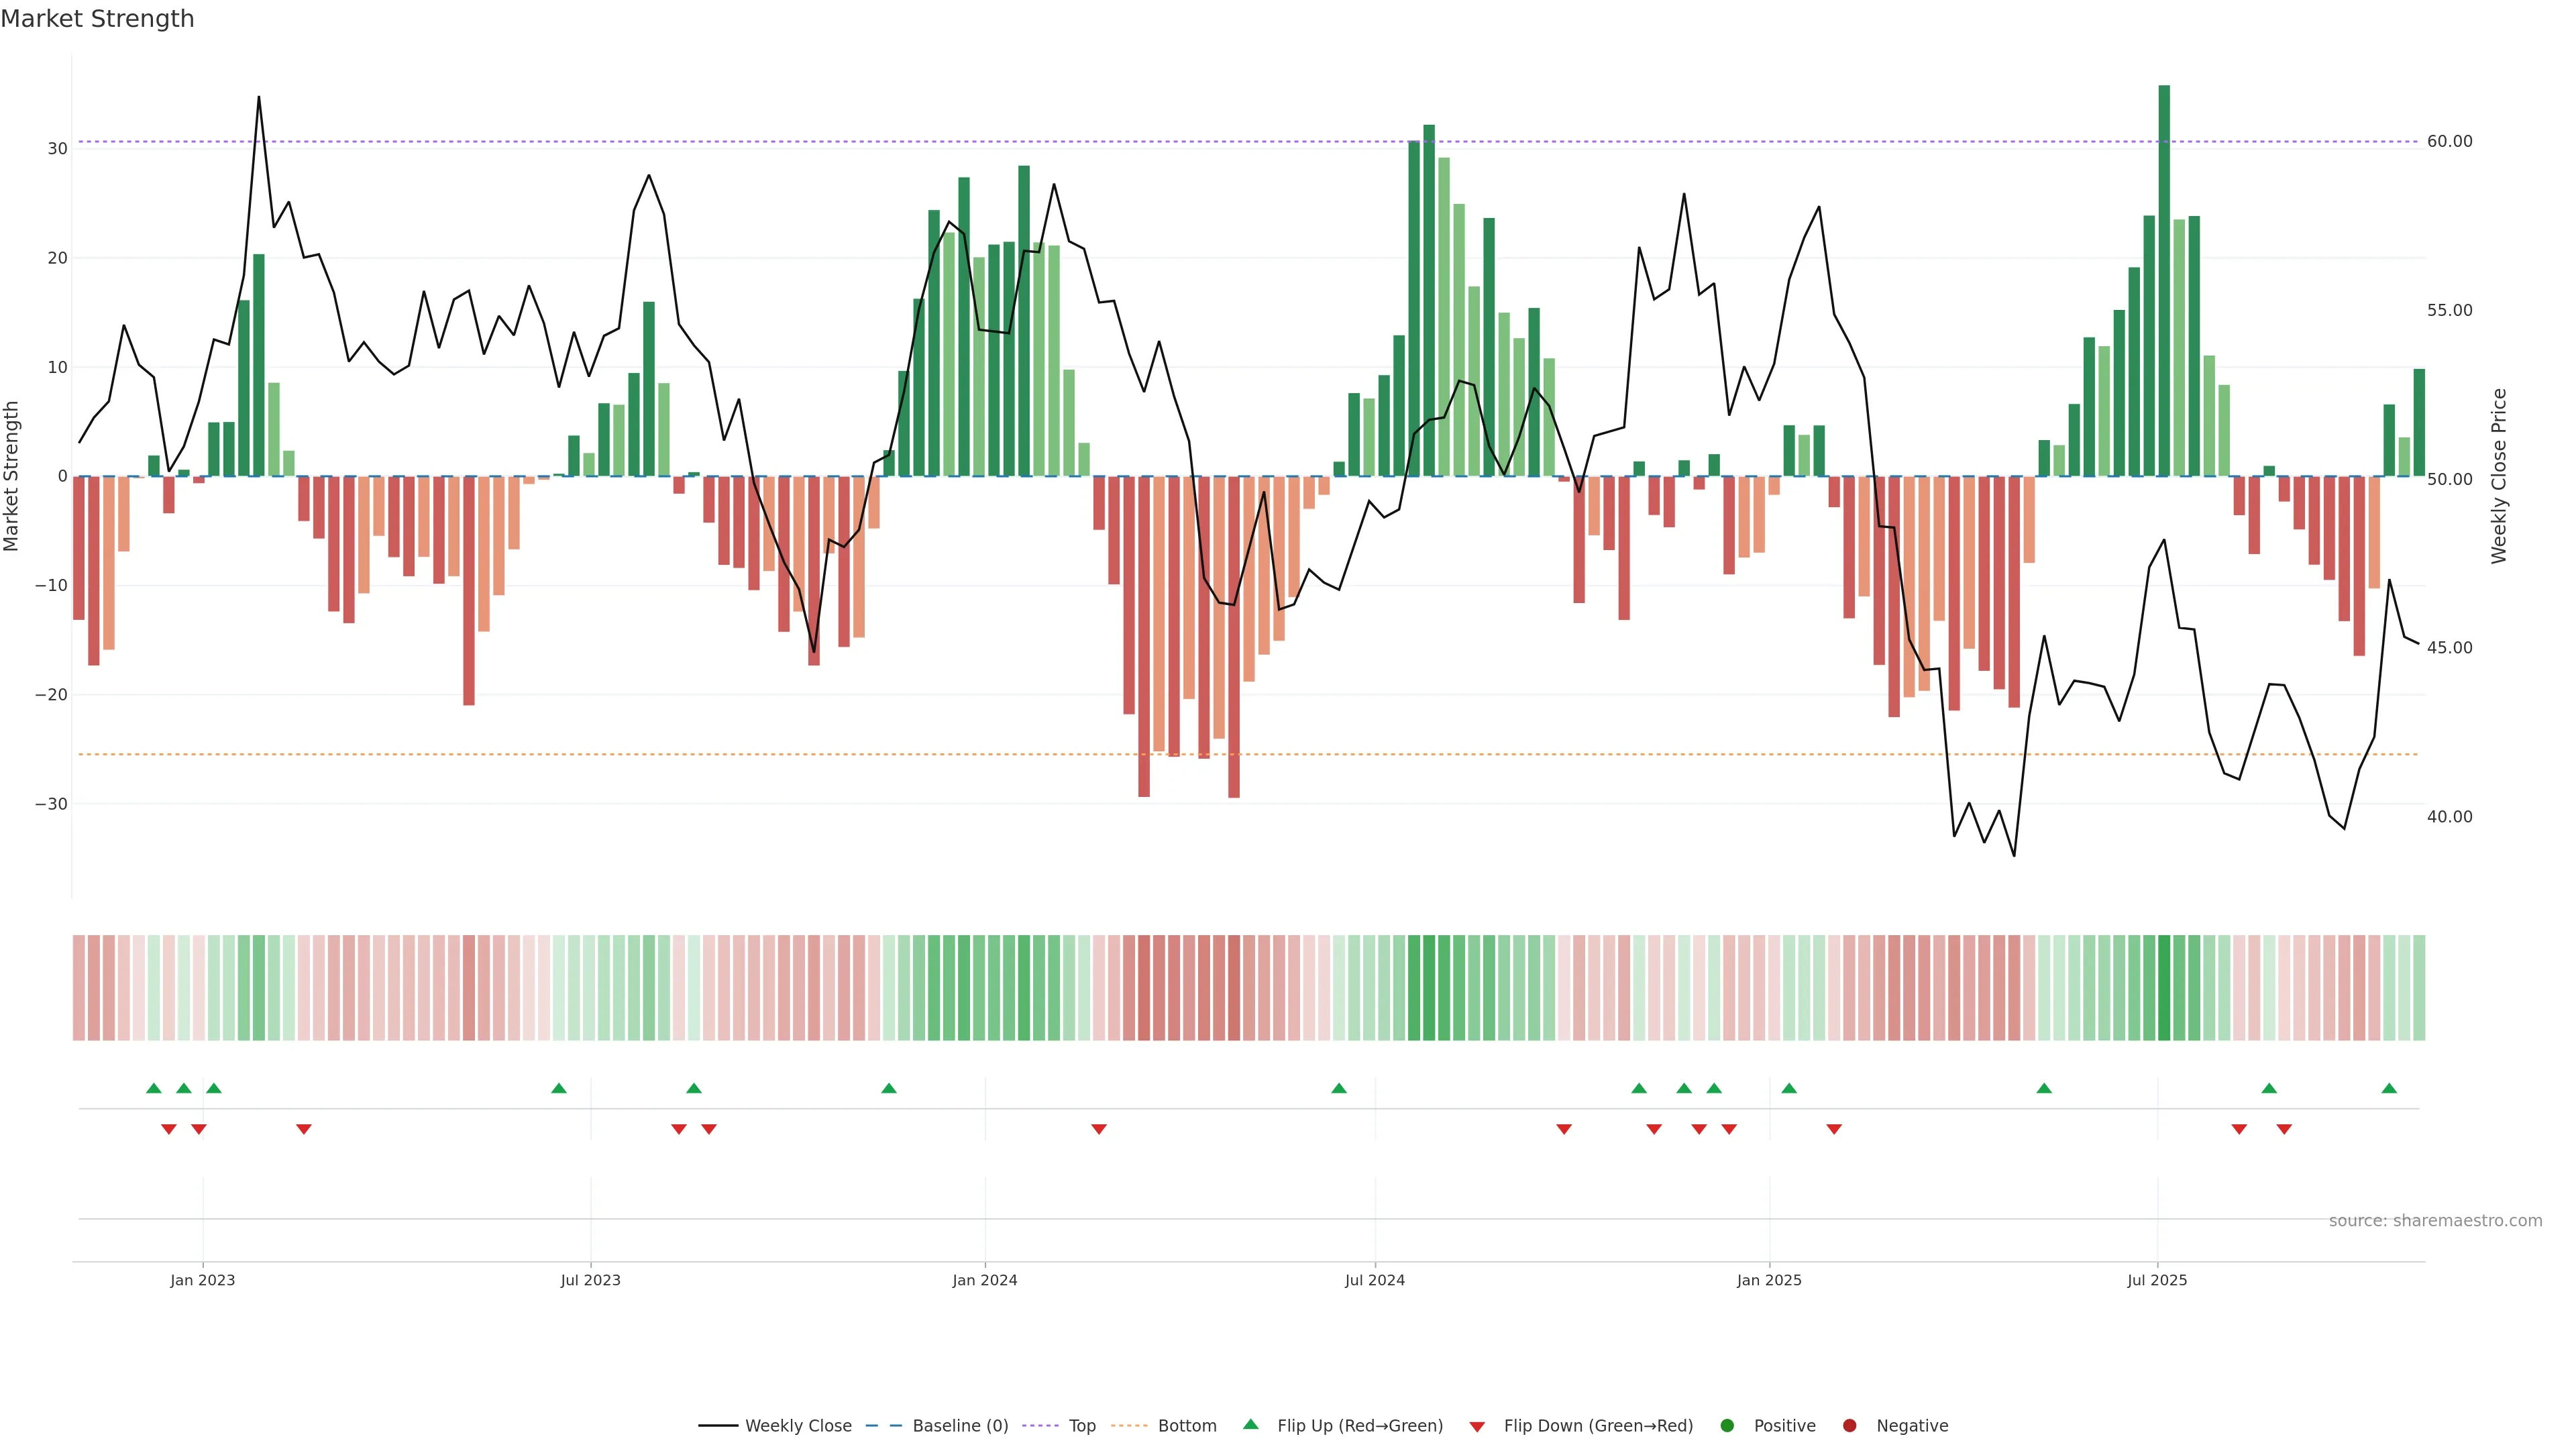Click the 60.00 price axis label
2576x1449 pixels.
point(2449,141)
